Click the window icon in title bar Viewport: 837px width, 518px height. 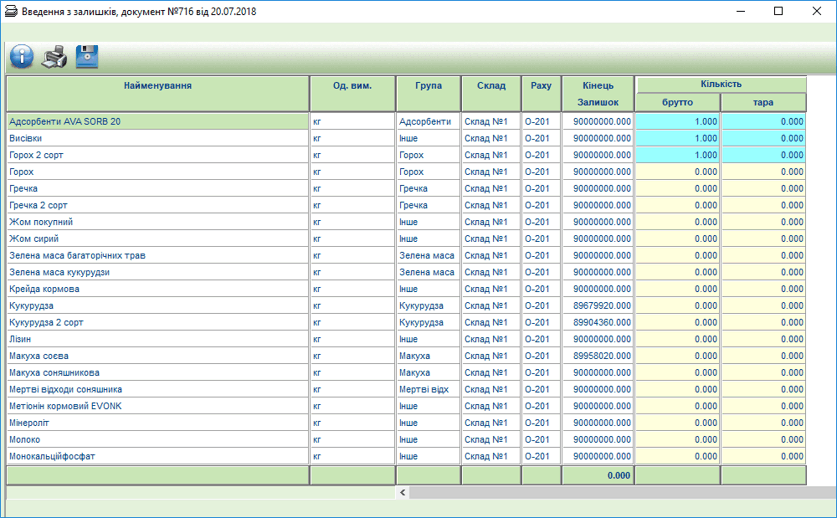tap(11, 11)
